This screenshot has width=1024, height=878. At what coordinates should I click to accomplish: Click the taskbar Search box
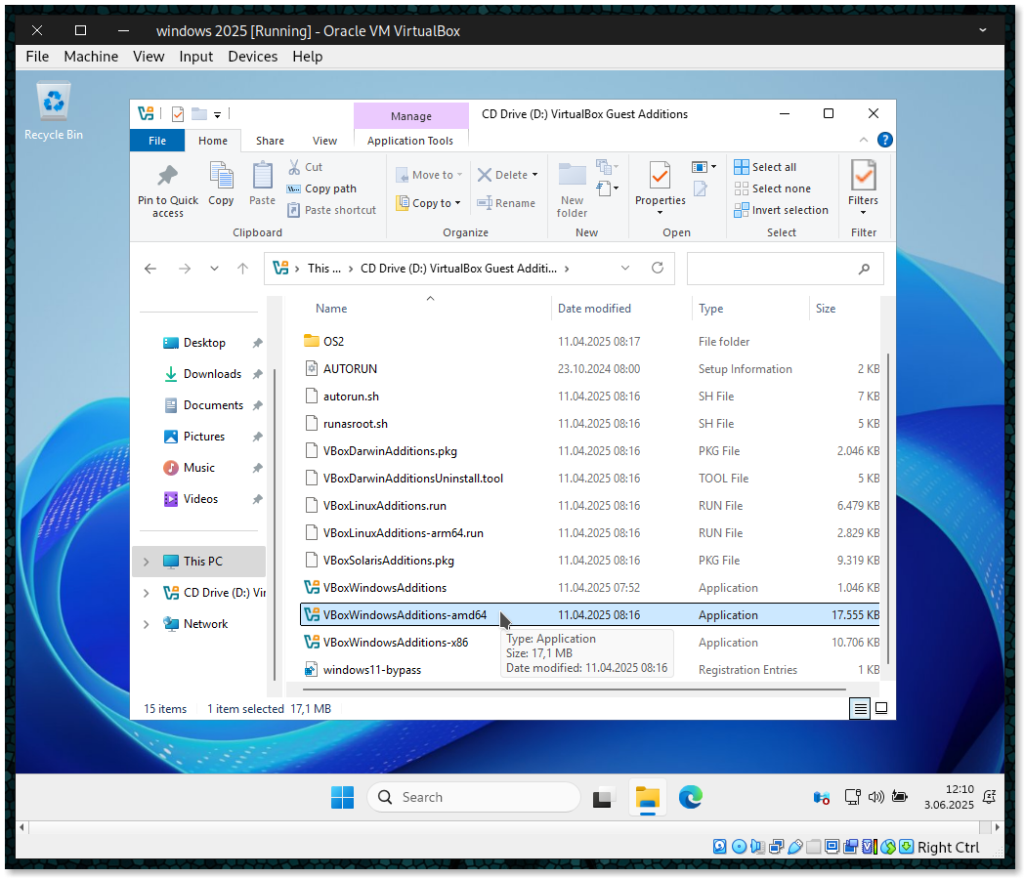(x=474, y=797)
